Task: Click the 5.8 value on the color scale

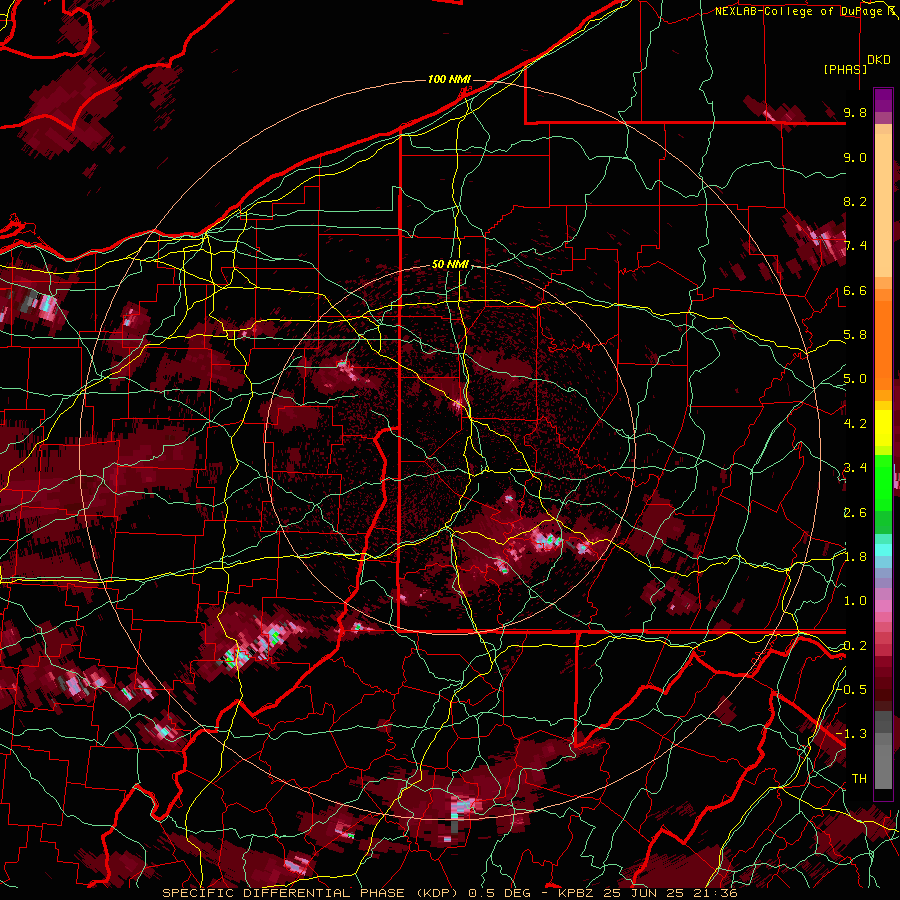Action: (x=855, y=335)
